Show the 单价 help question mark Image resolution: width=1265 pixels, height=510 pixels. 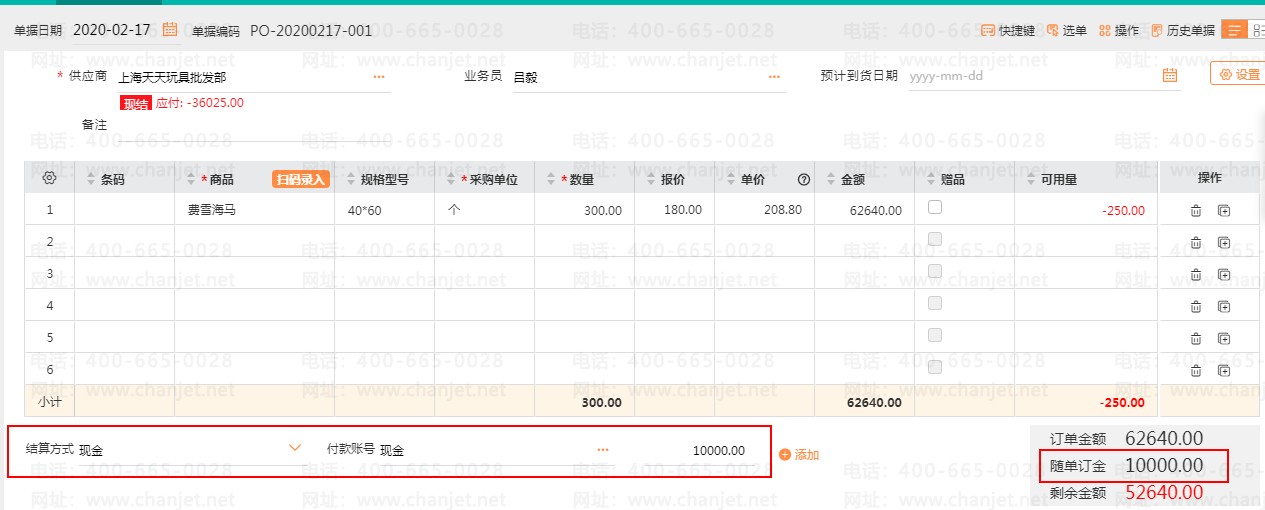[803, 180]
